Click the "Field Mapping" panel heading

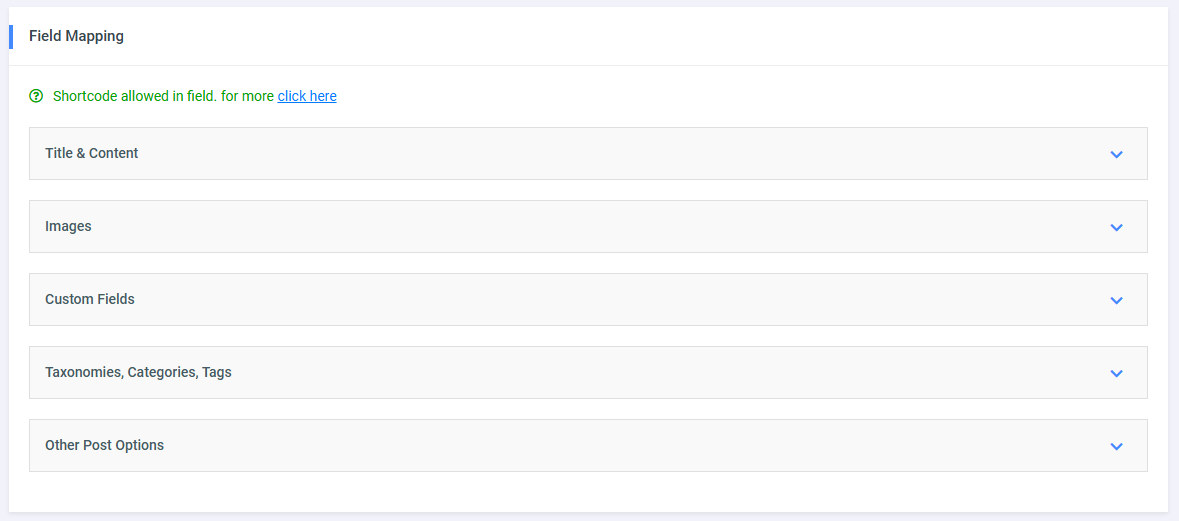point(76,36)
